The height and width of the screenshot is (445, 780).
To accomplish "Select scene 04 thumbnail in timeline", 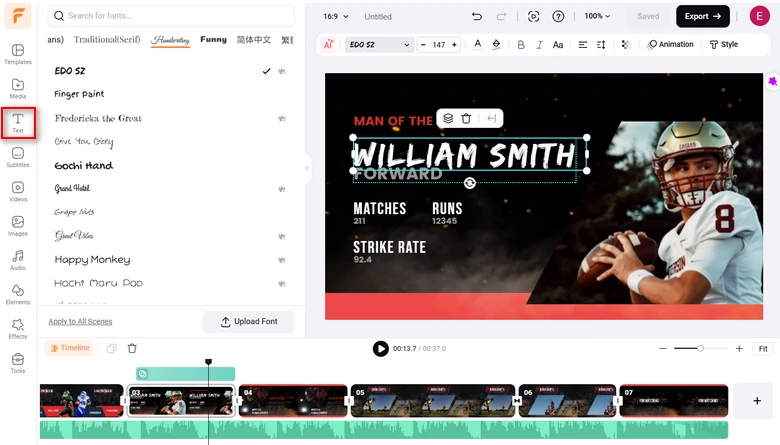I will (x=293, y=400).
